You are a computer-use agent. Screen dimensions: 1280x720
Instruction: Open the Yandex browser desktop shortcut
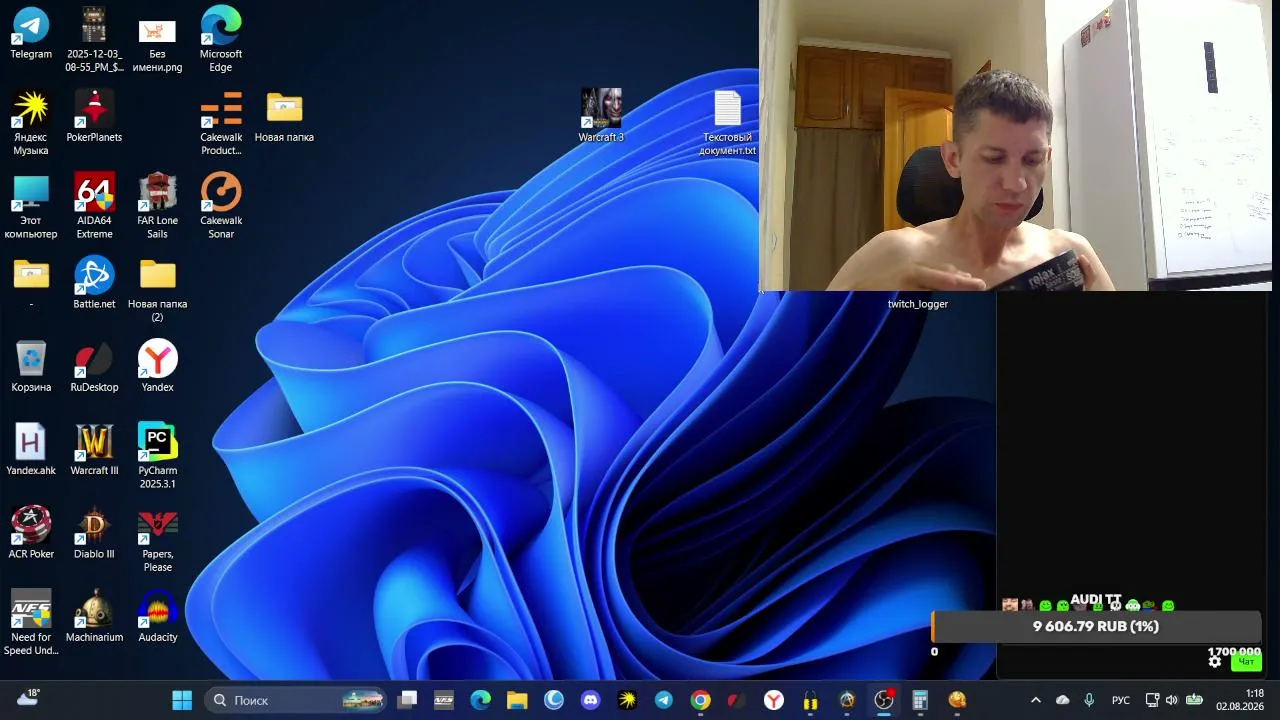pyautogui.click(x=157, y=366)
